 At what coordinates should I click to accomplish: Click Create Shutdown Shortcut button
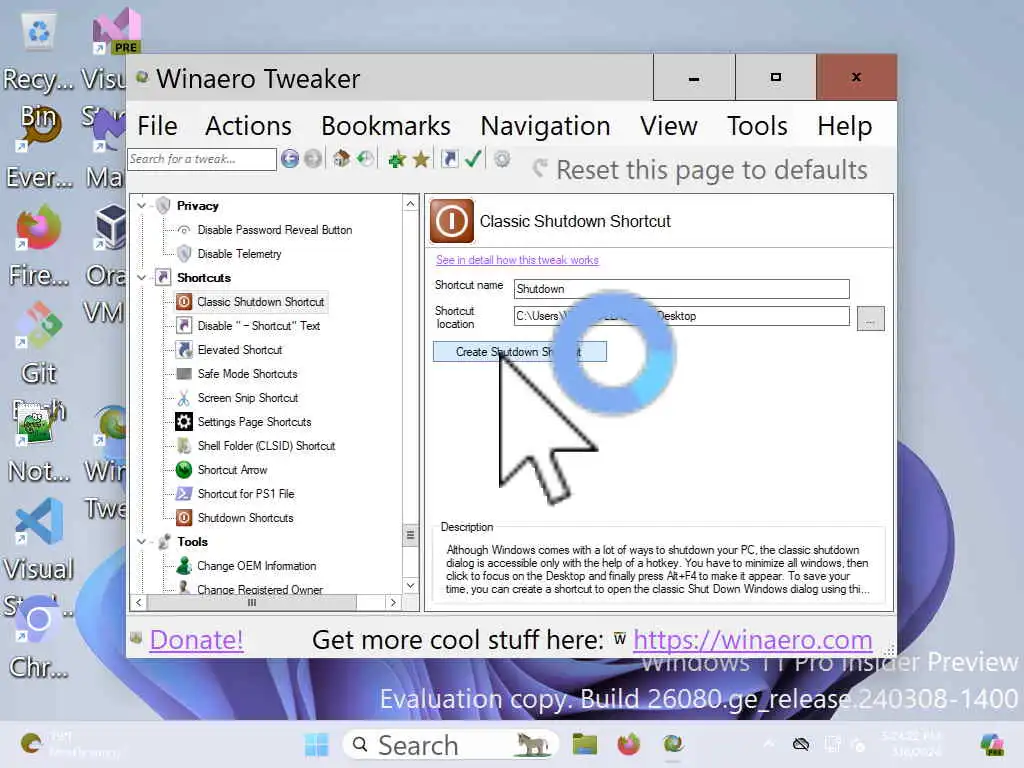click(519, 352)
